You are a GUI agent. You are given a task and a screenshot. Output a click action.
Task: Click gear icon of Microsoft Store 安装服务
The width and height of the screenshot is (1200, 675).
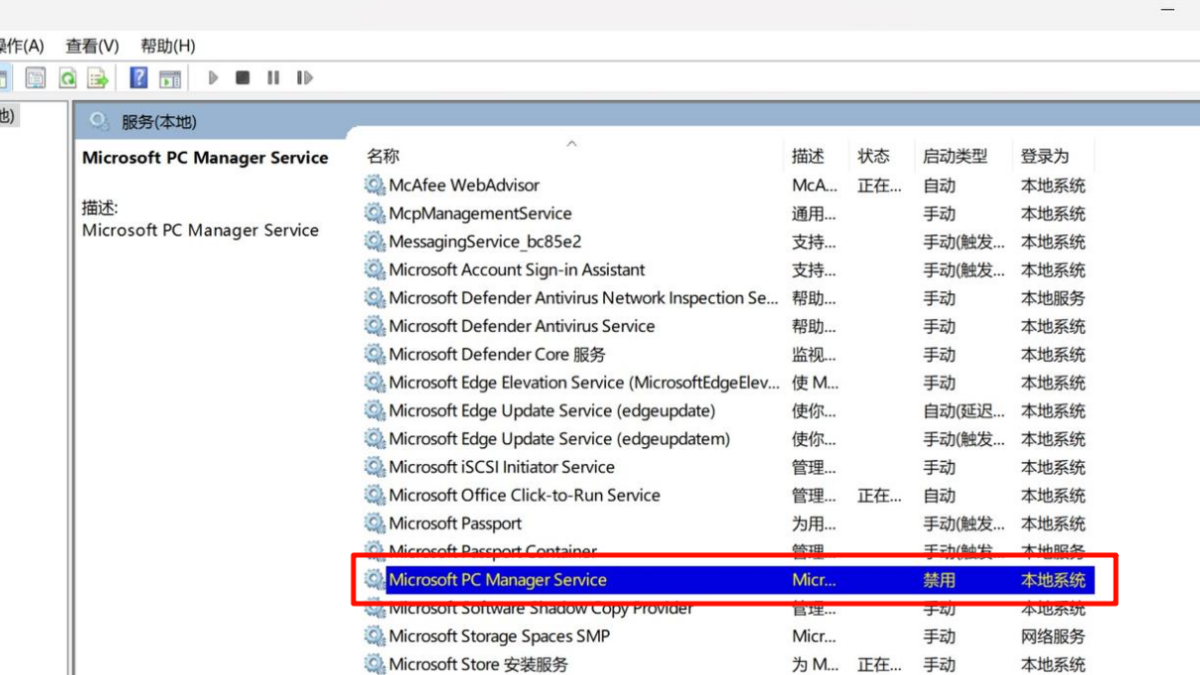click(x=374, y=664)
